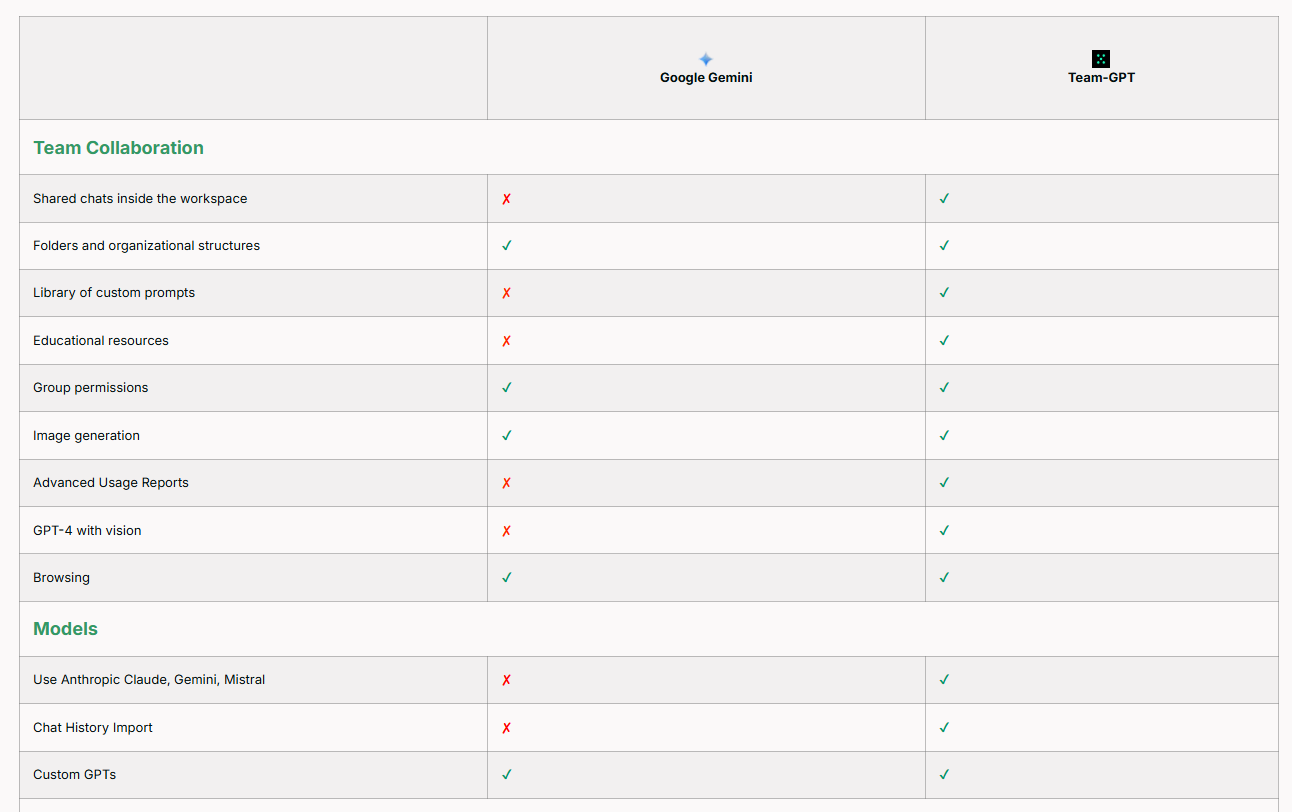Screen dimensions: 1292x812
Task: Click Team-GPT's checkmark for Browsing
Action: [944, 577]
